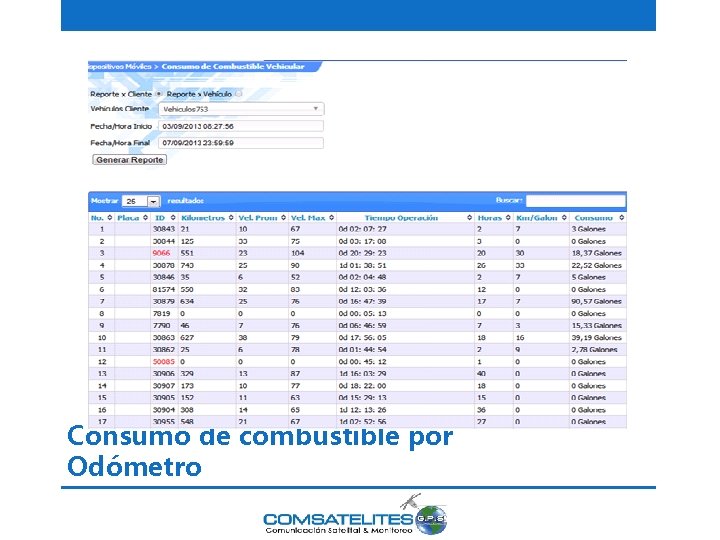Image resolution: width=720 pixels, height=540 pixels.
Task: Sort by the Tiempo Operación column arrows
Action: click(x=469, y=218)
